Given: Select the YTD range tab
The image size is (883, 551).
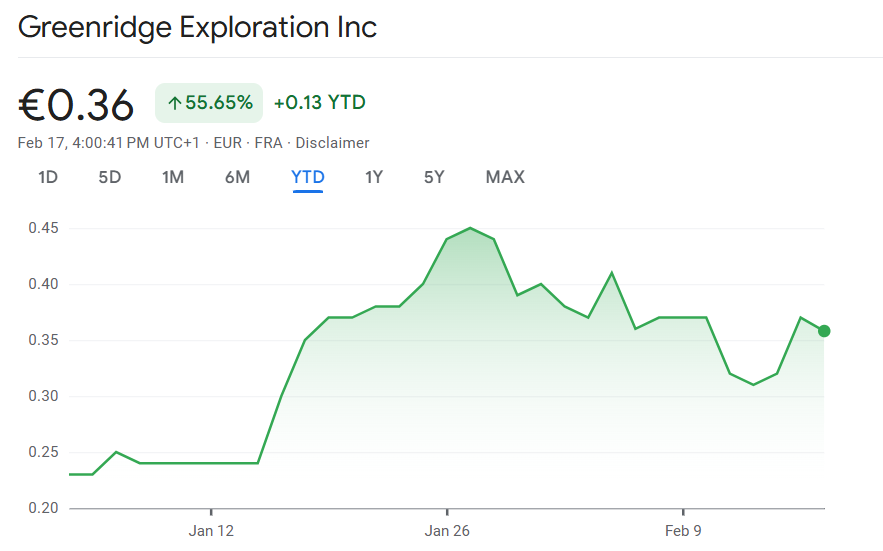Looking at the screenshot, I should pos(308,177).
